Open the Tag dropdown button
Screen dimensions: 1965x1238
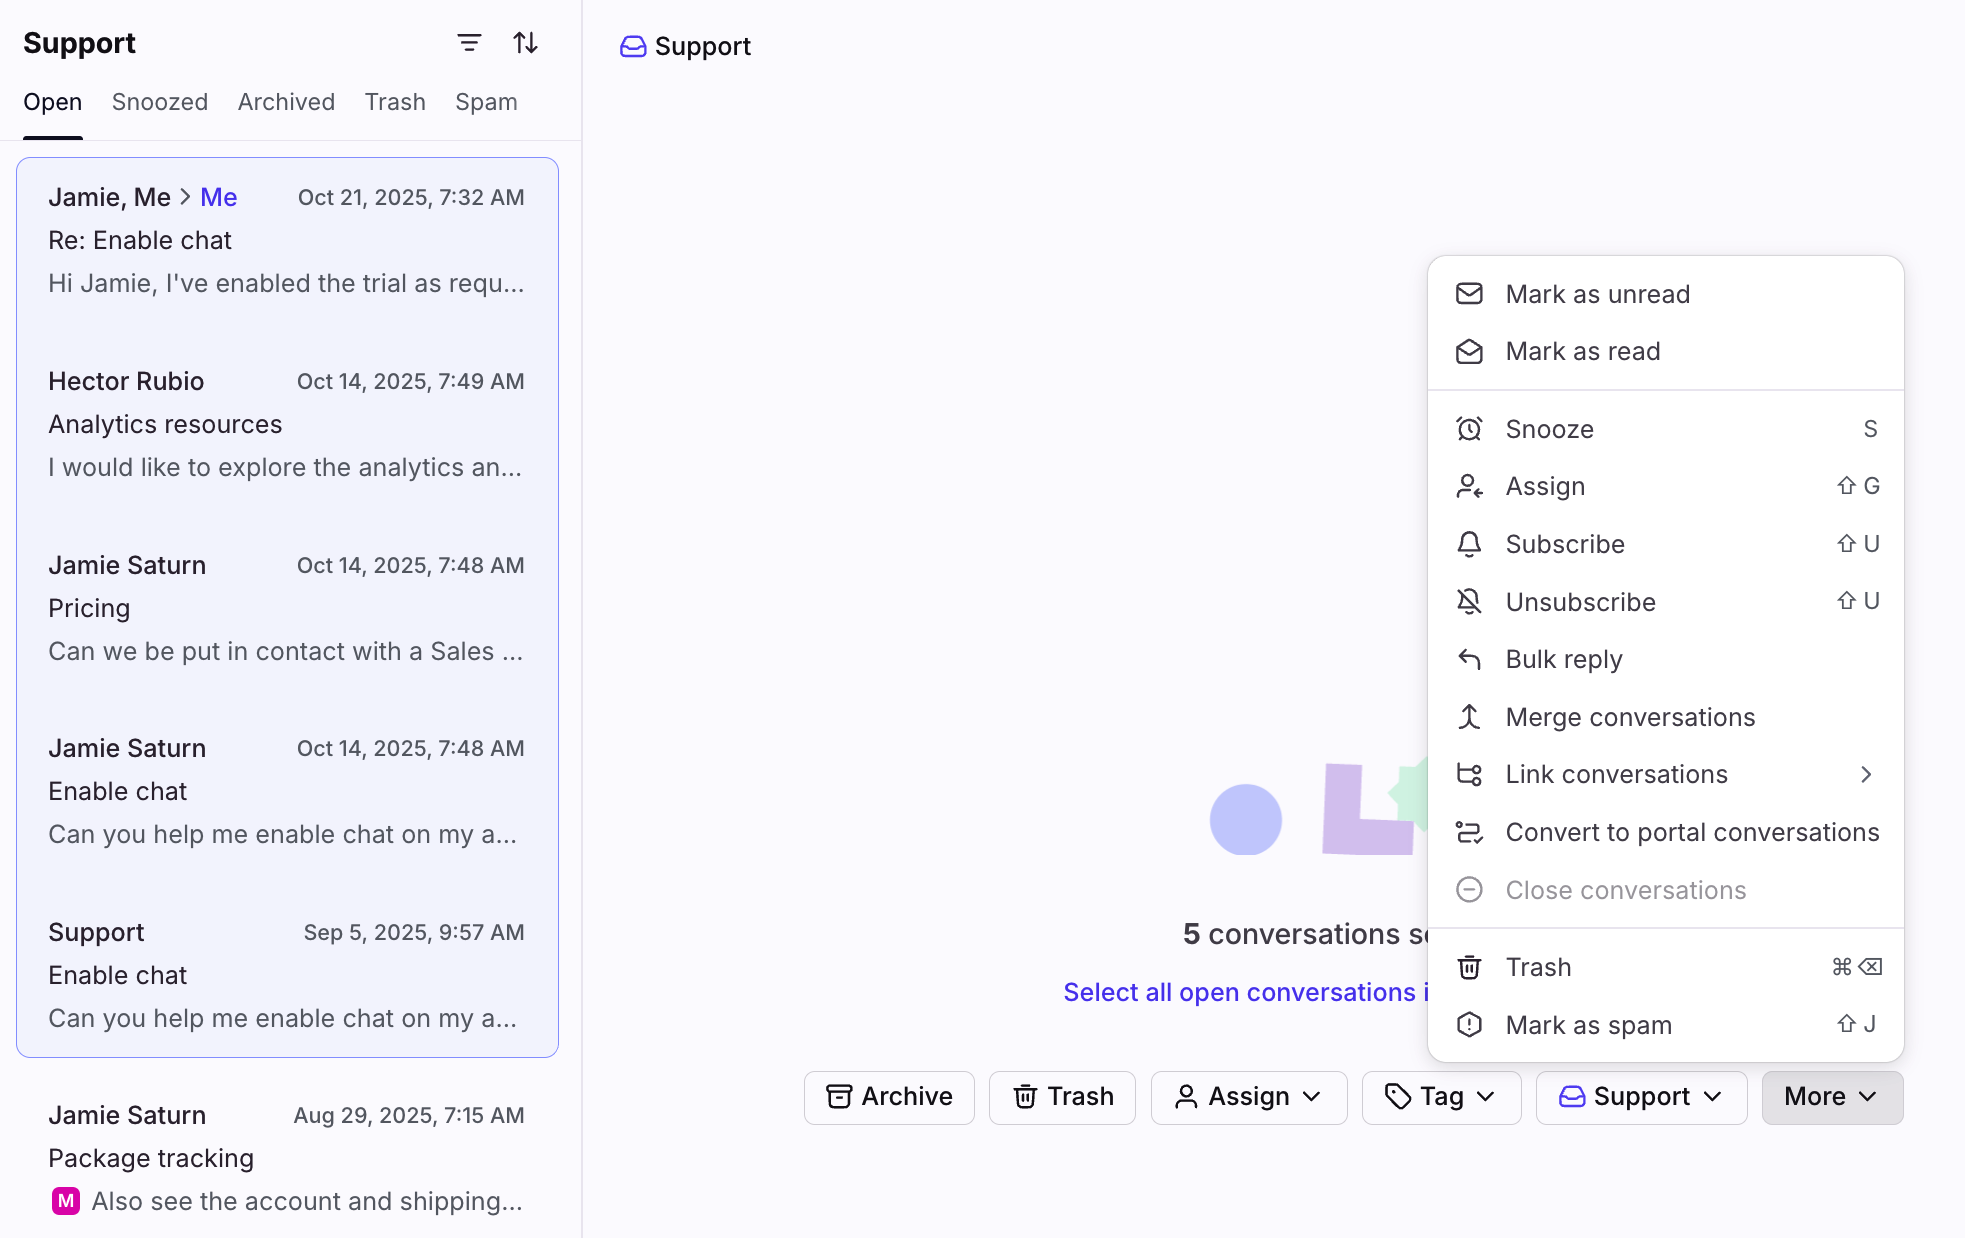coord(1441,1097)
